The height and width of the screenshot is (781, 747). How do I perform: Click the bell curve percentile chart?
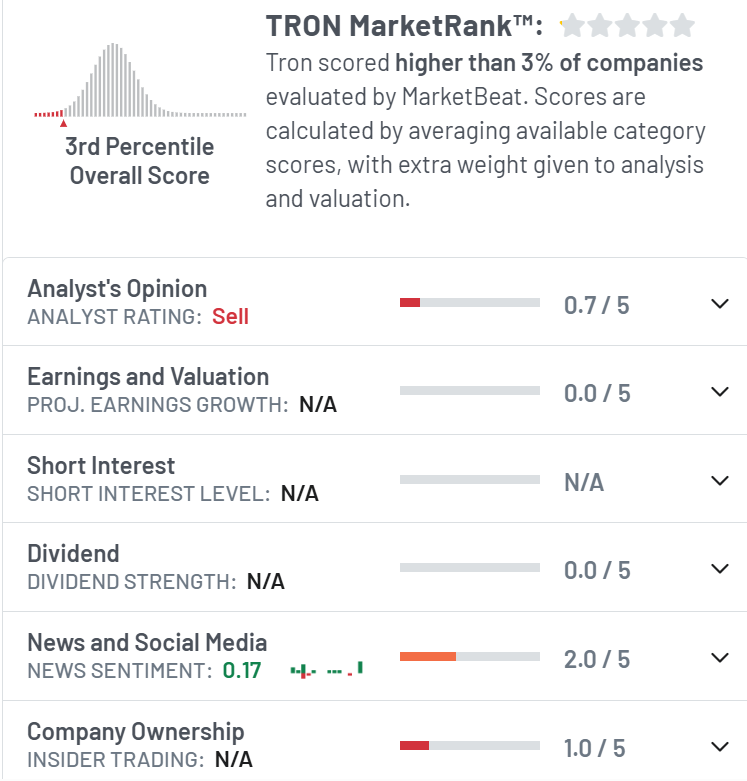click(x=139, y=82)
